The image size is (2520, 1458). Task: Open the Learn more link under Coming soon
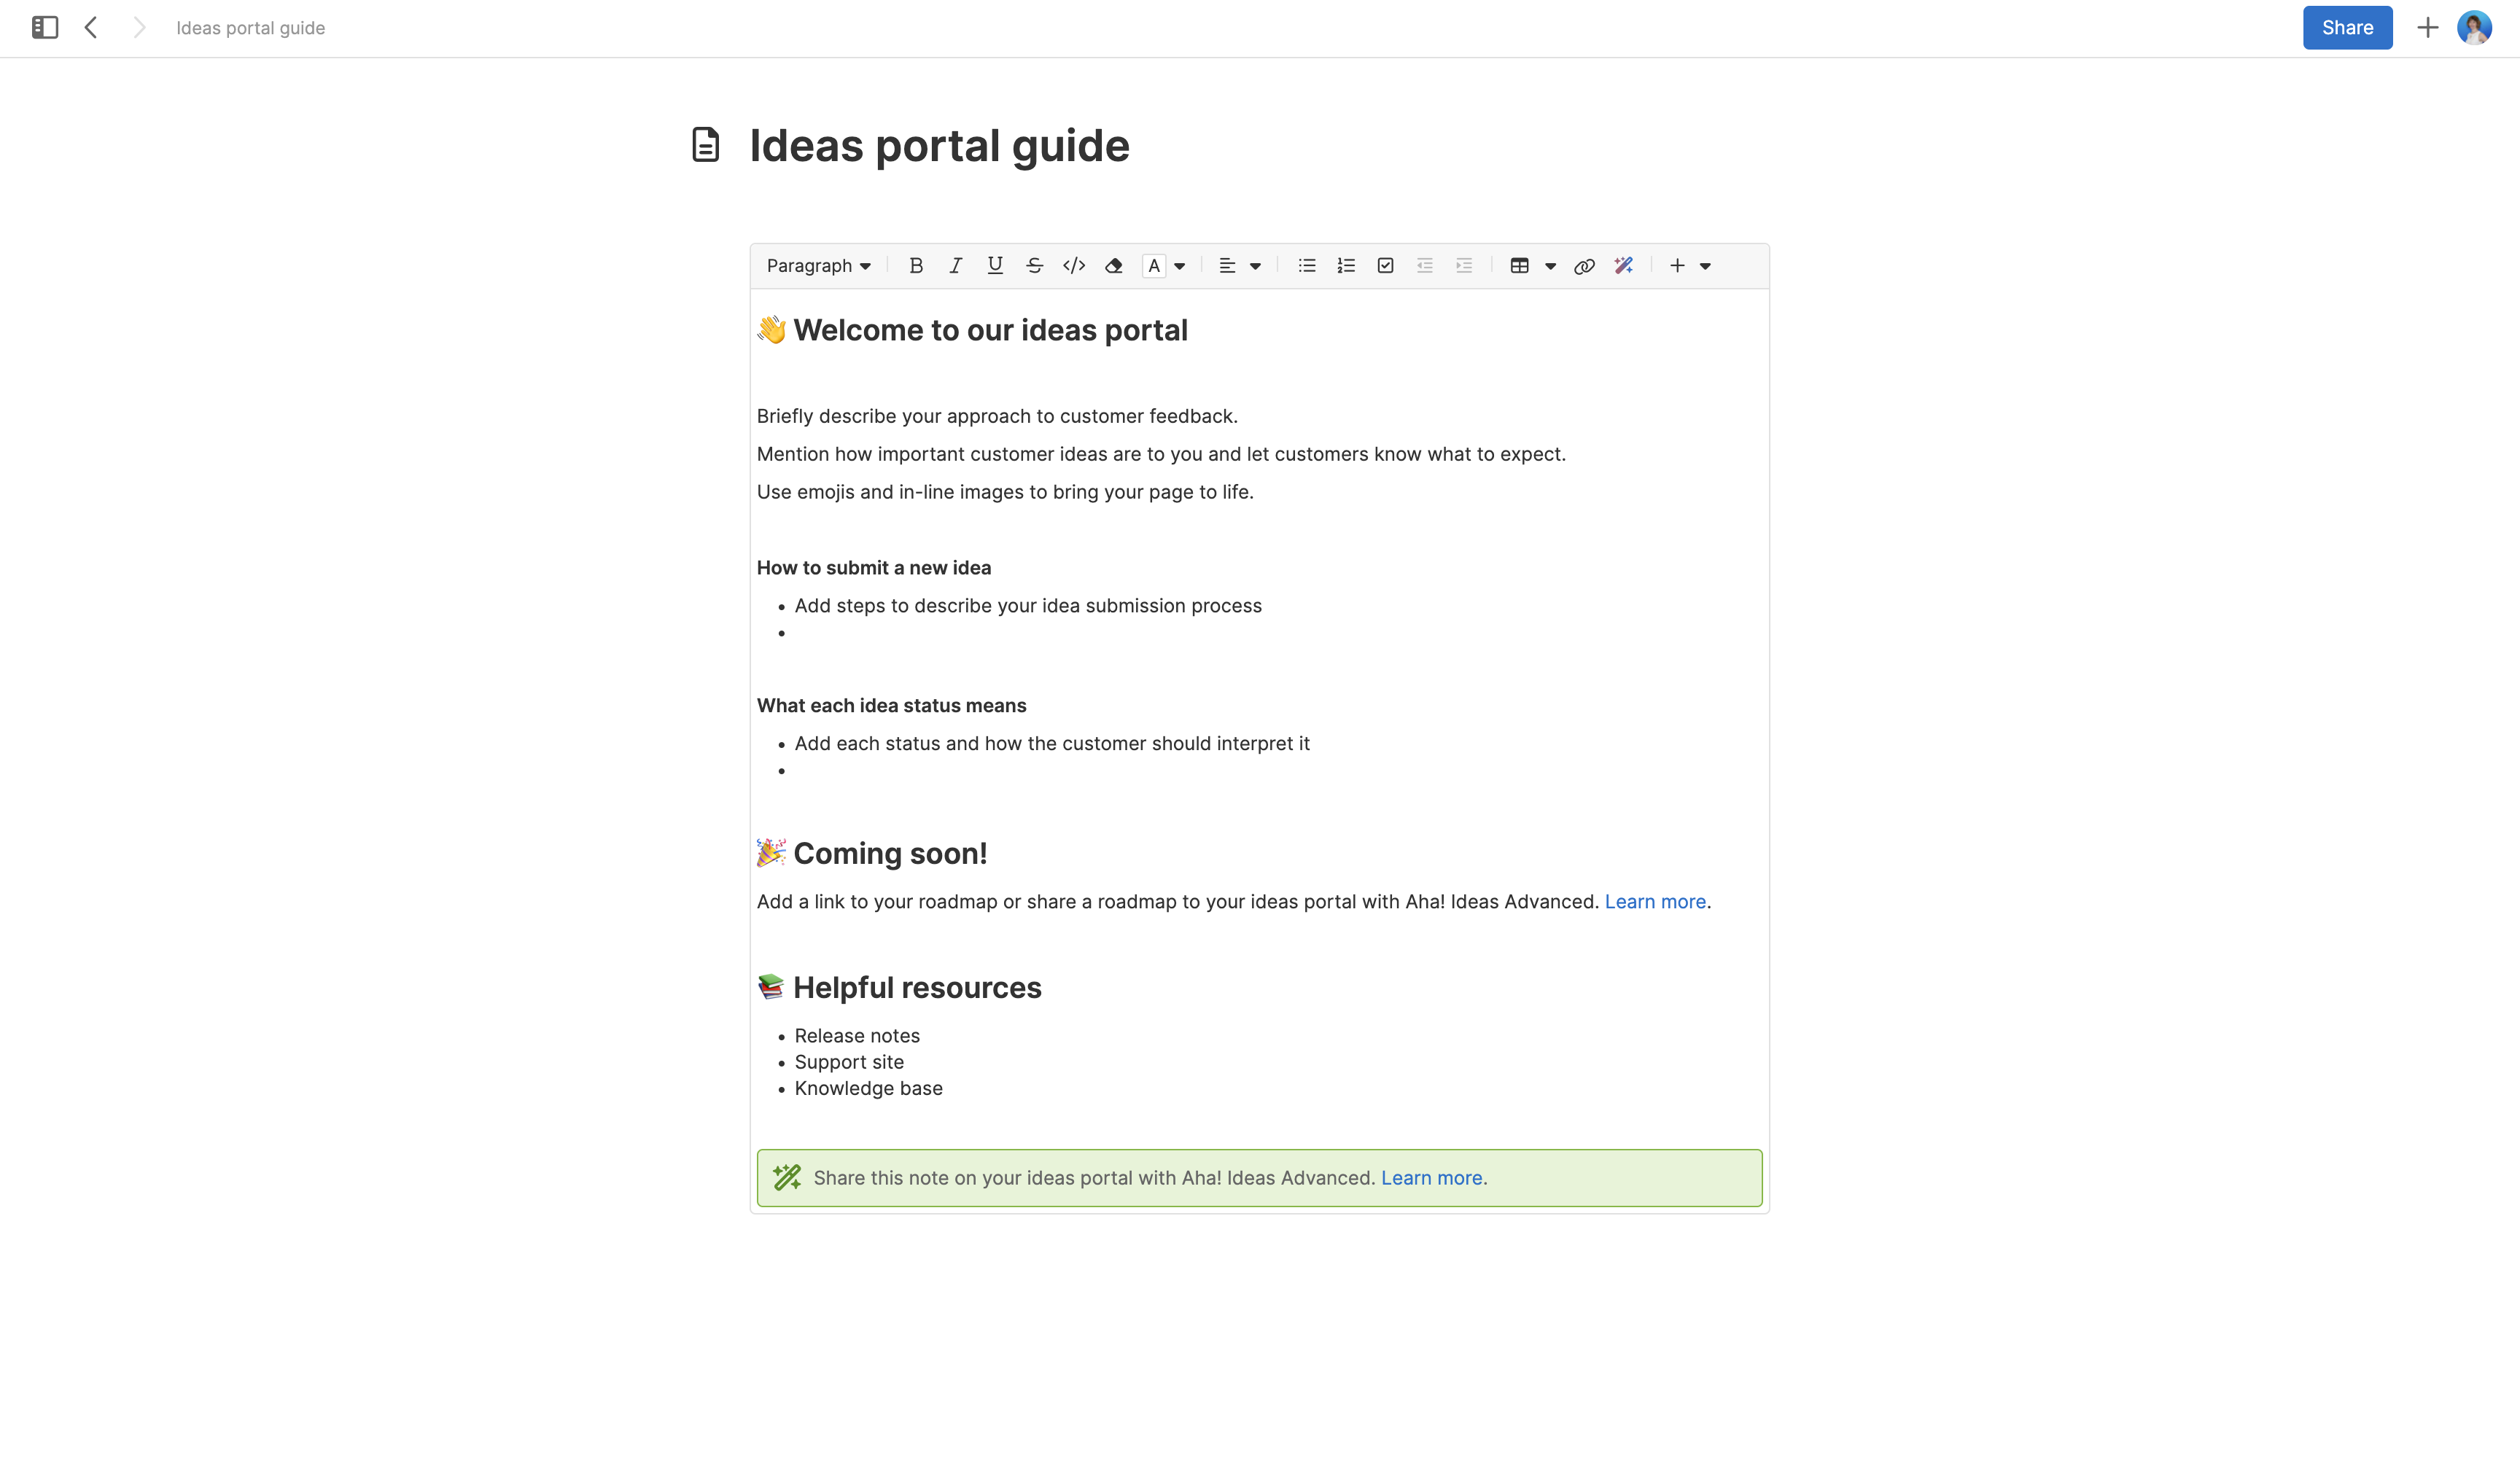click(1655, 901)
